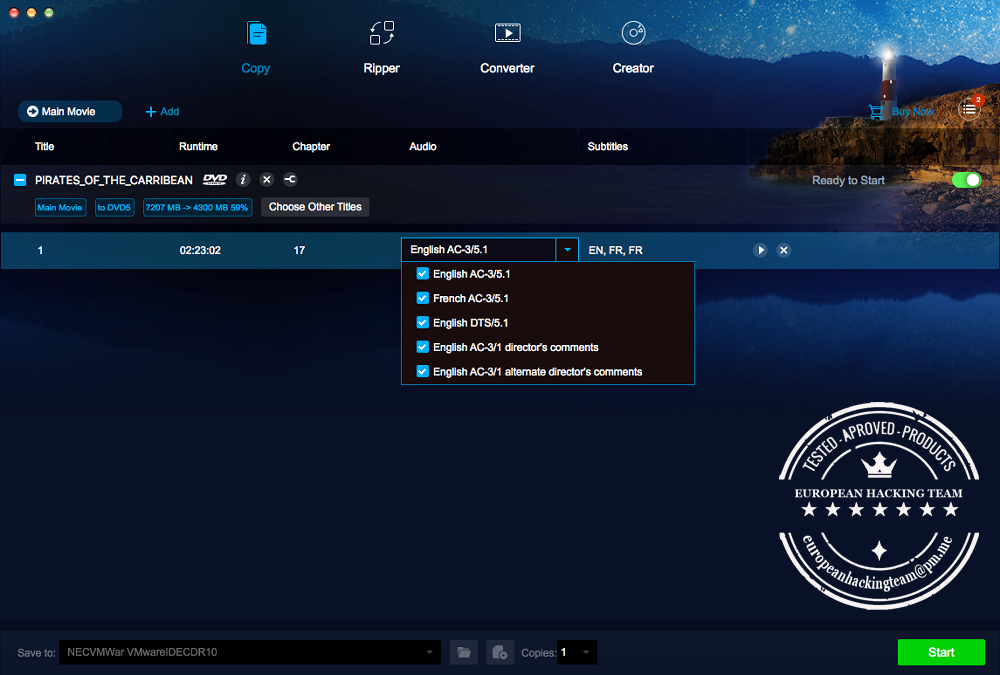Open the Save to destination dropdown
The image size is (1000, 675).
click(x=430, y=652)
